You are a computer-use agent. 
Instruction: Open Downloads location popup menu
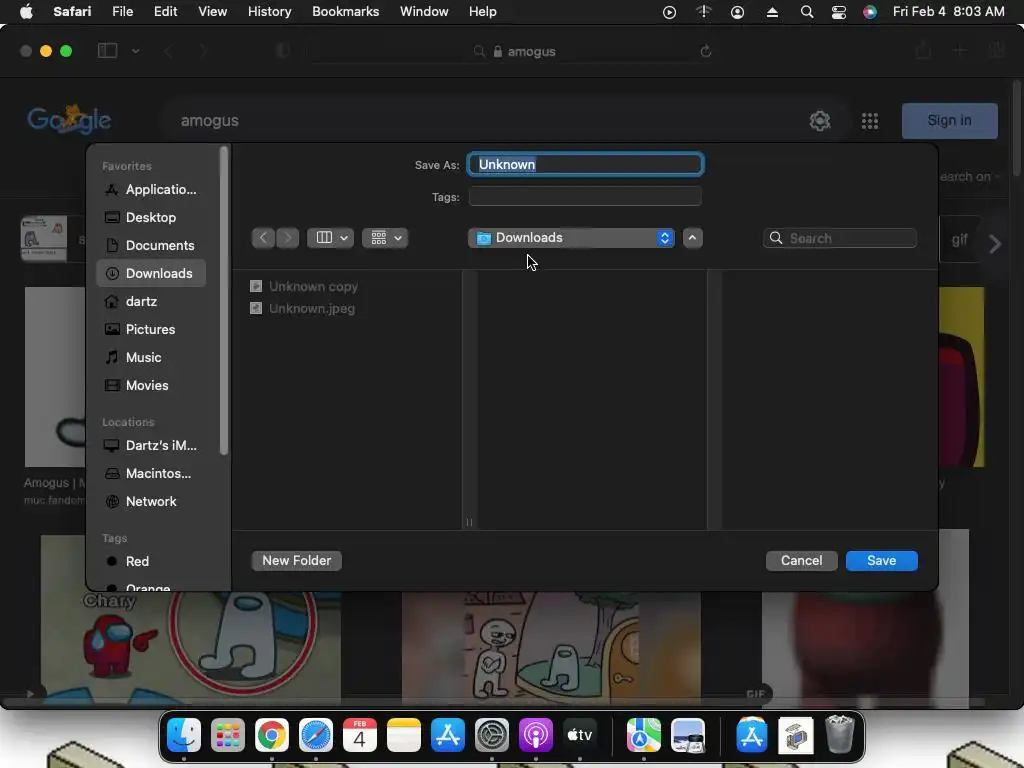[571, 238]
